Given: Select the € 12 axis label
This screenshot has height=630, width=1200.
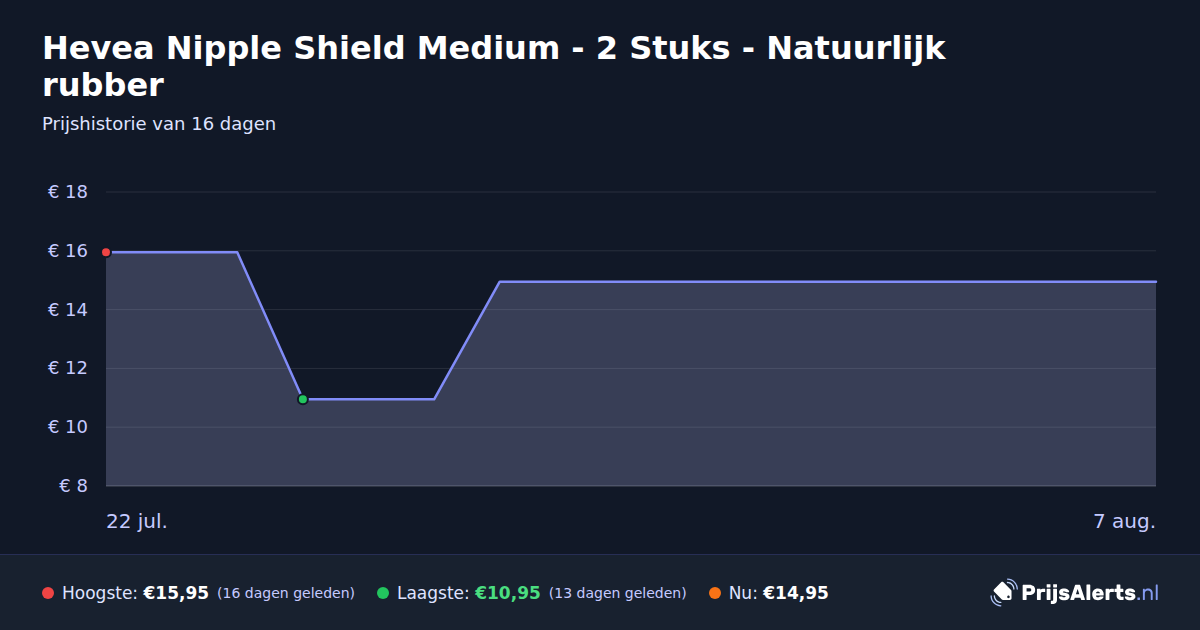Looking at the screenshot, I should 68,368.
